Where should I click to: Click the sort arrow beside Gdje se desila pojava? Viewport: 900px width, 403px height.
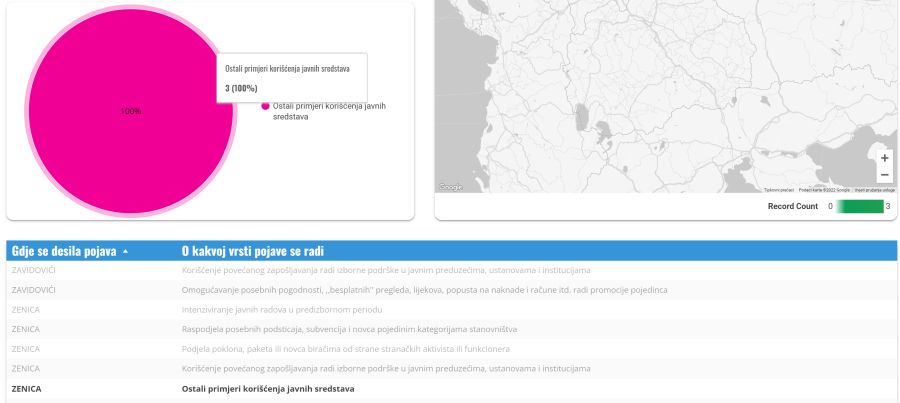click(x=125, y=251)
